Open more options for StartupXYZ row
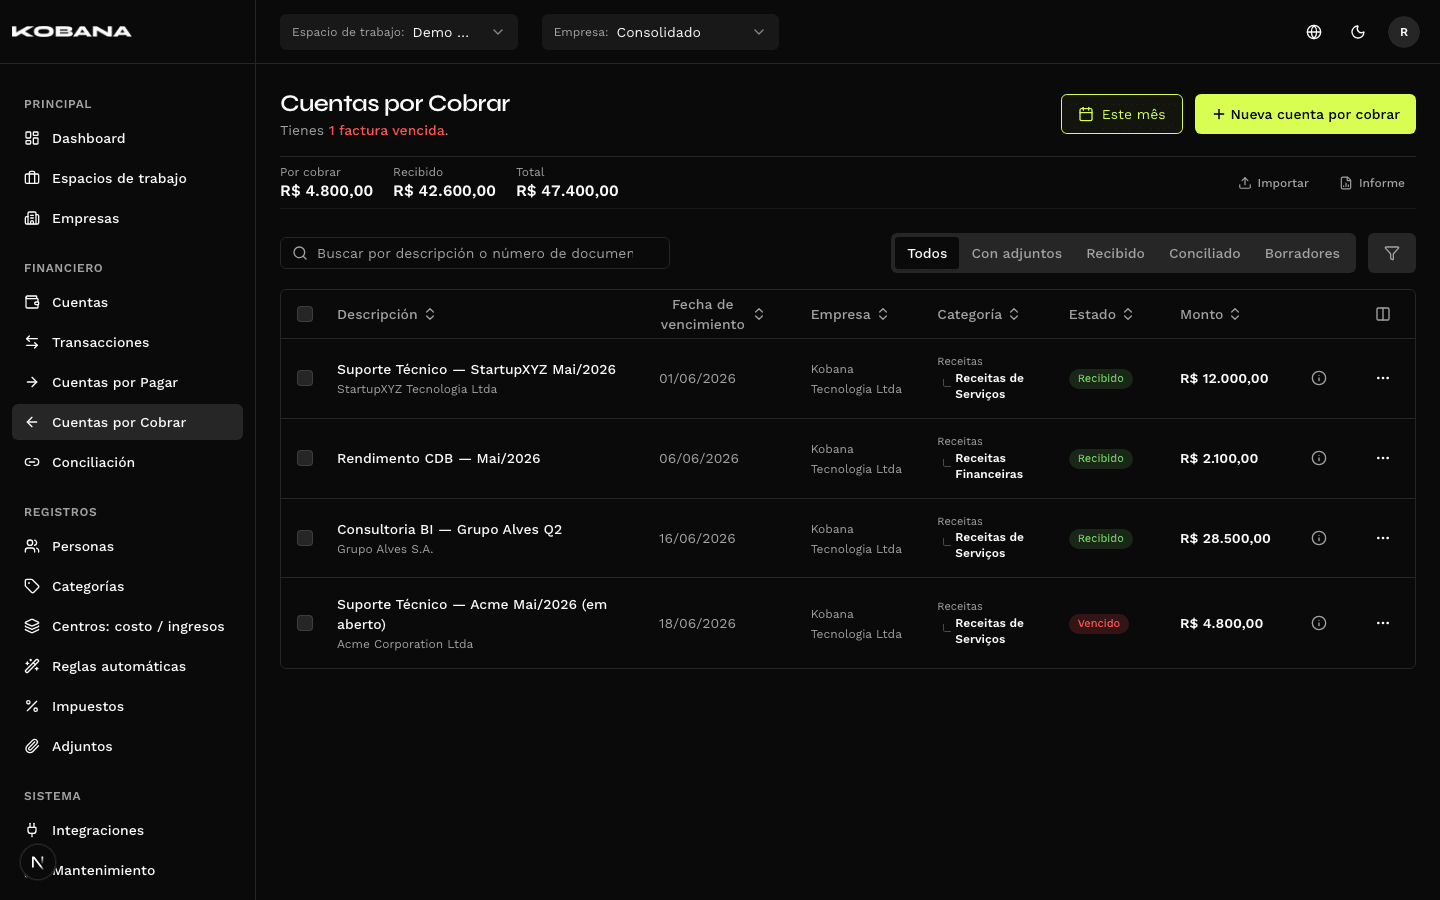This screenshot has width=1440, height=900. click(x=1383, y=378)
